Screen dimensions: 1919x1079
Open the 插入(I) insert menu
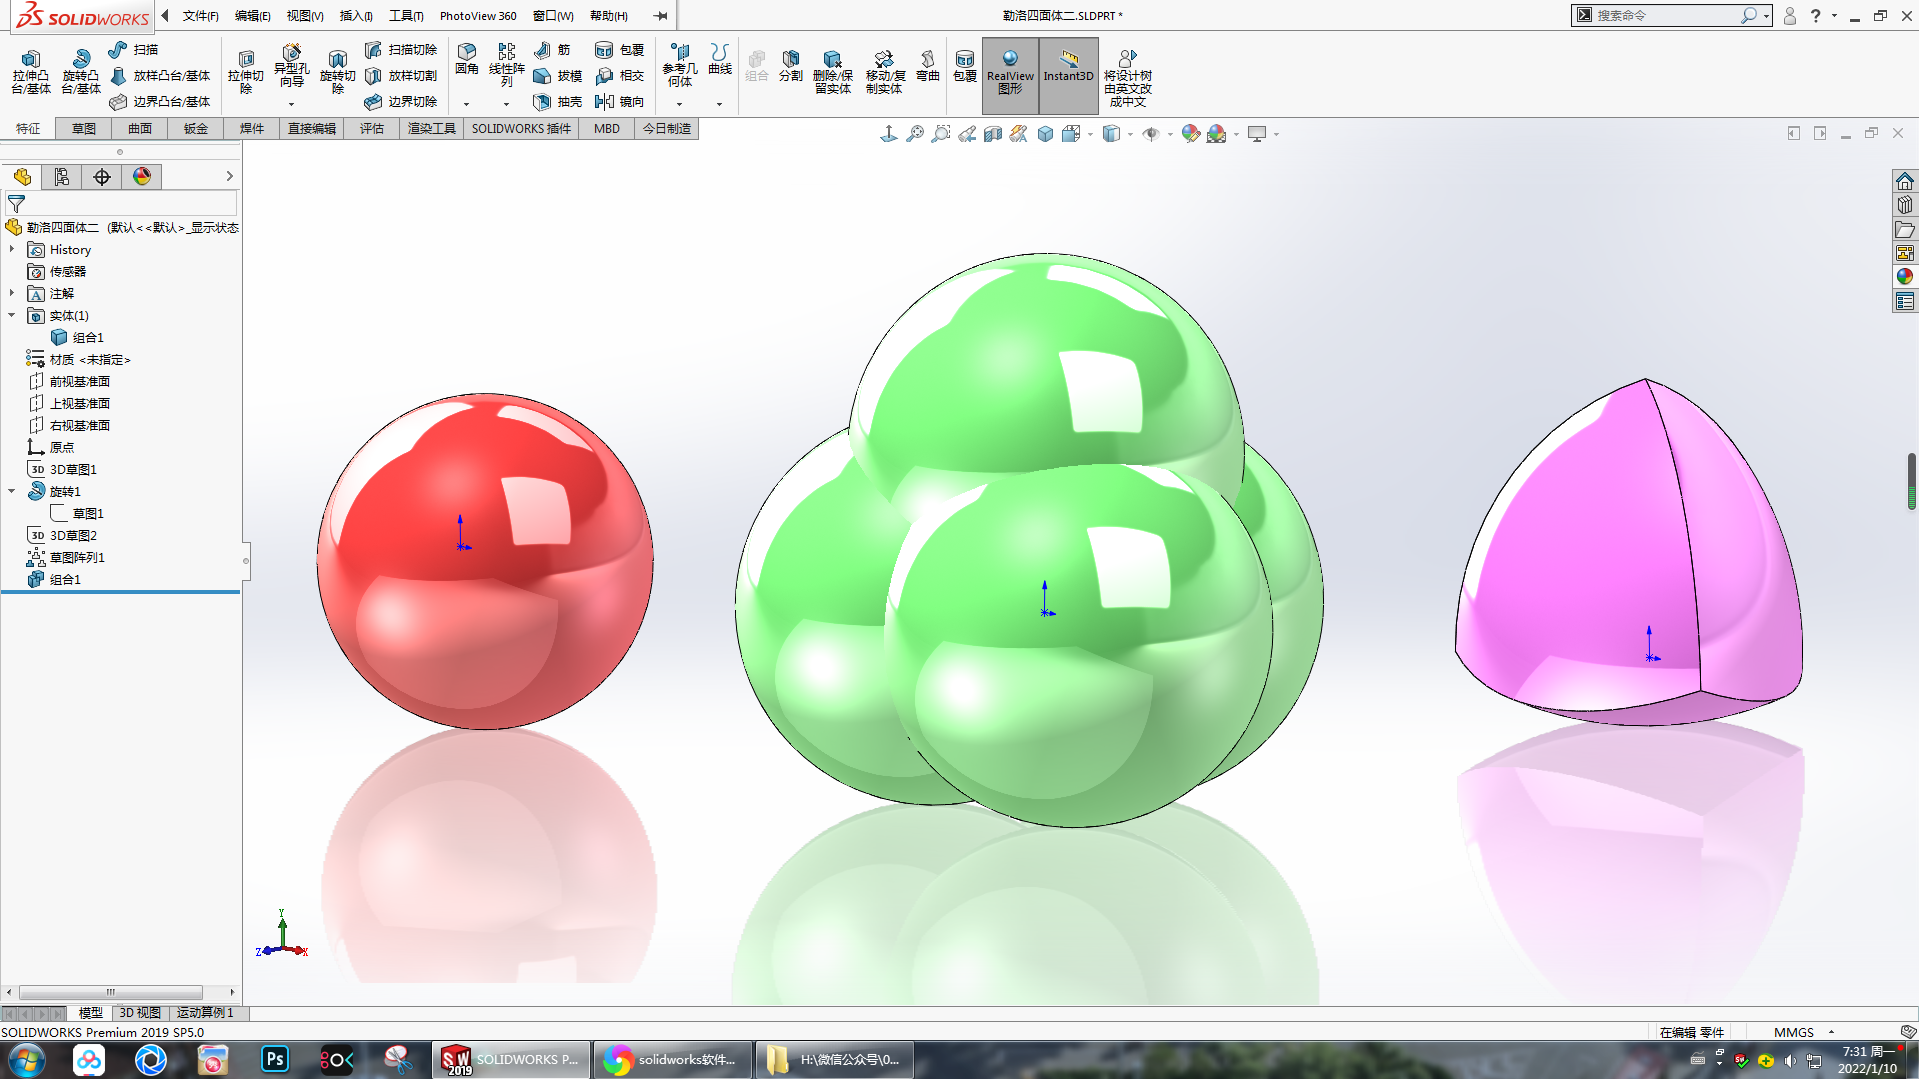tap(356, 15)
